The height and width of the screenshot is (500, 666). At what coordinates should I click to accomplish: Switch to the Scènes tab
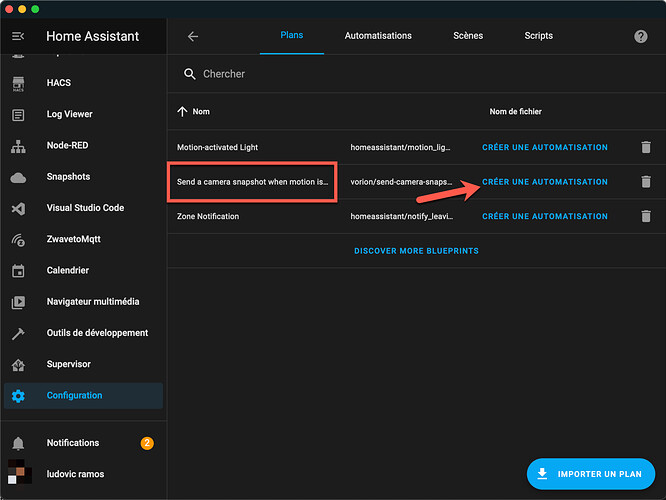click(468, 36)
